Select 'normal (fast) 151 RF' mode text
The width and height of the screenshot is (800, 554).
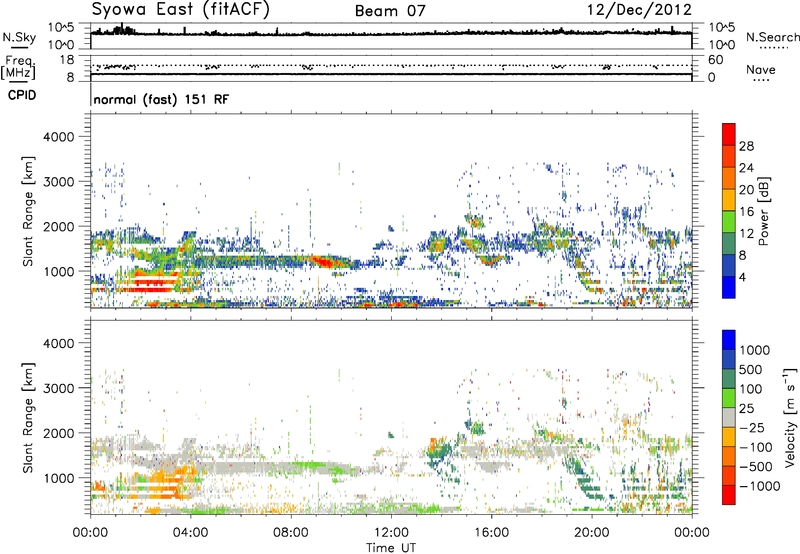(x=161, y=99)
